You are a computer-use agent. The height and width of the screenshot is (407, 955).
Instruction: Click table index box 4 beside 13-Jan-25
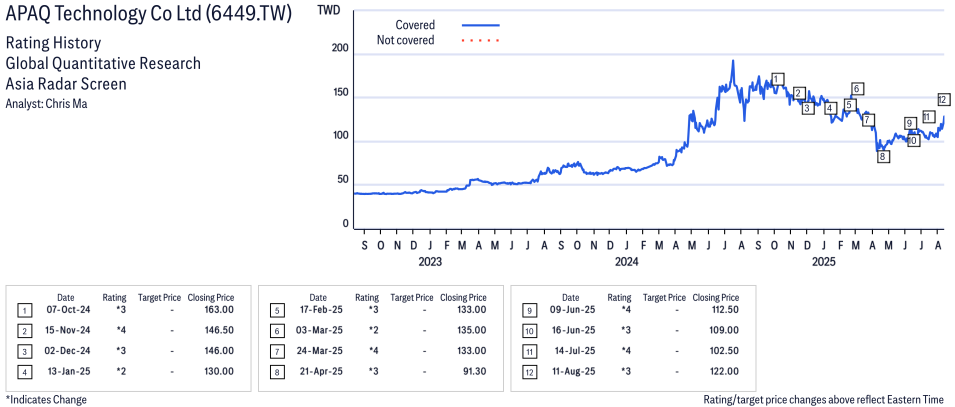(23, 371)
